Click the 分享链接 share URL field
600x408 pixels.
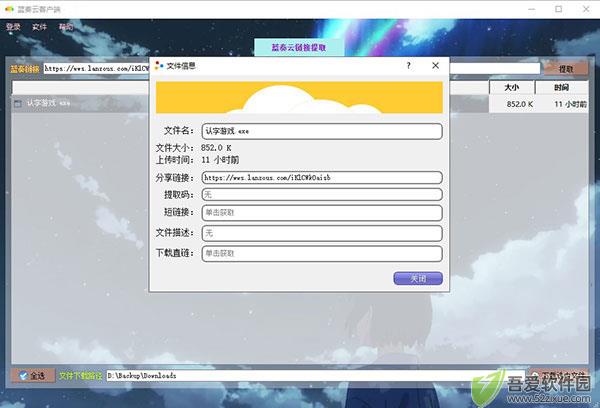click(x=322, y=178)
